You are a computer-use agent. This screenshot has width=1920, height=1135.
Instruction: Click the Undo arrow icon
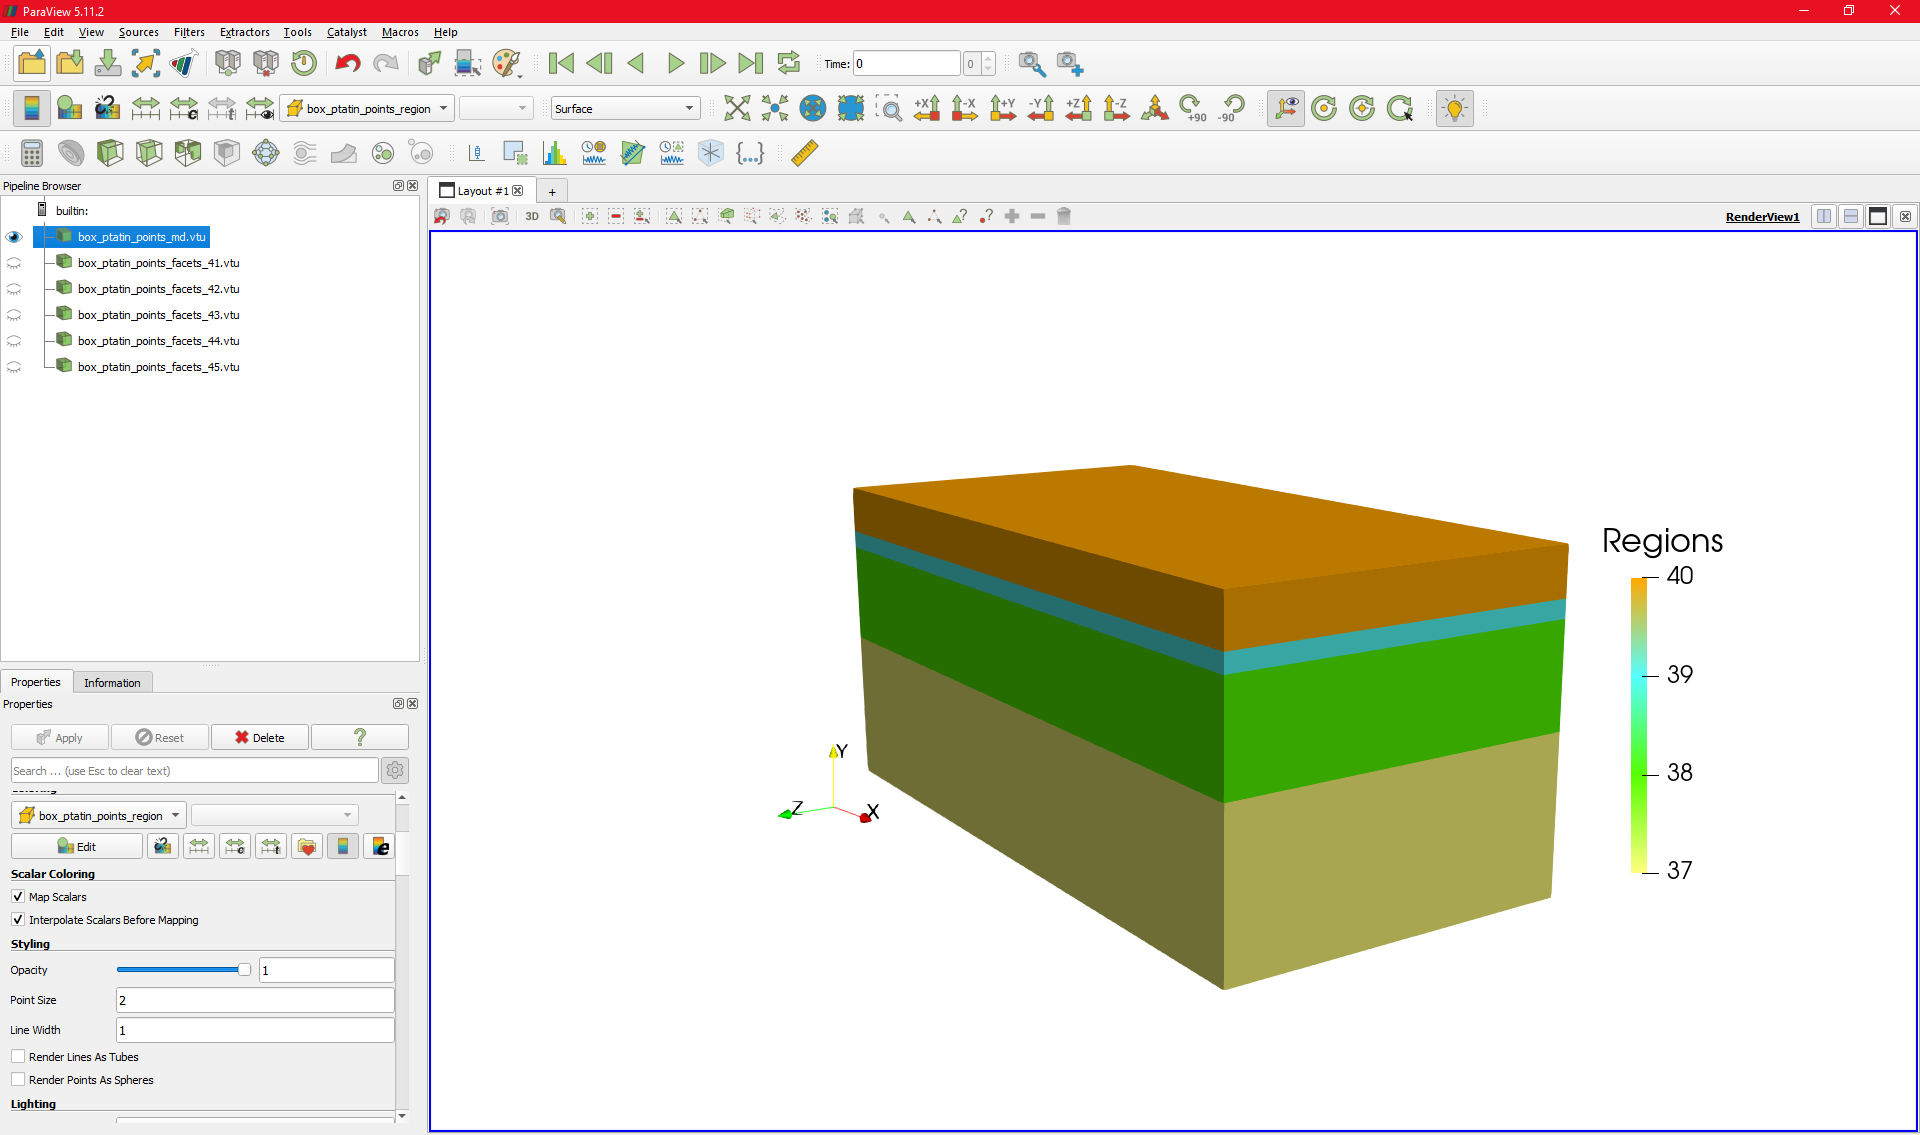tap(347, 63)
